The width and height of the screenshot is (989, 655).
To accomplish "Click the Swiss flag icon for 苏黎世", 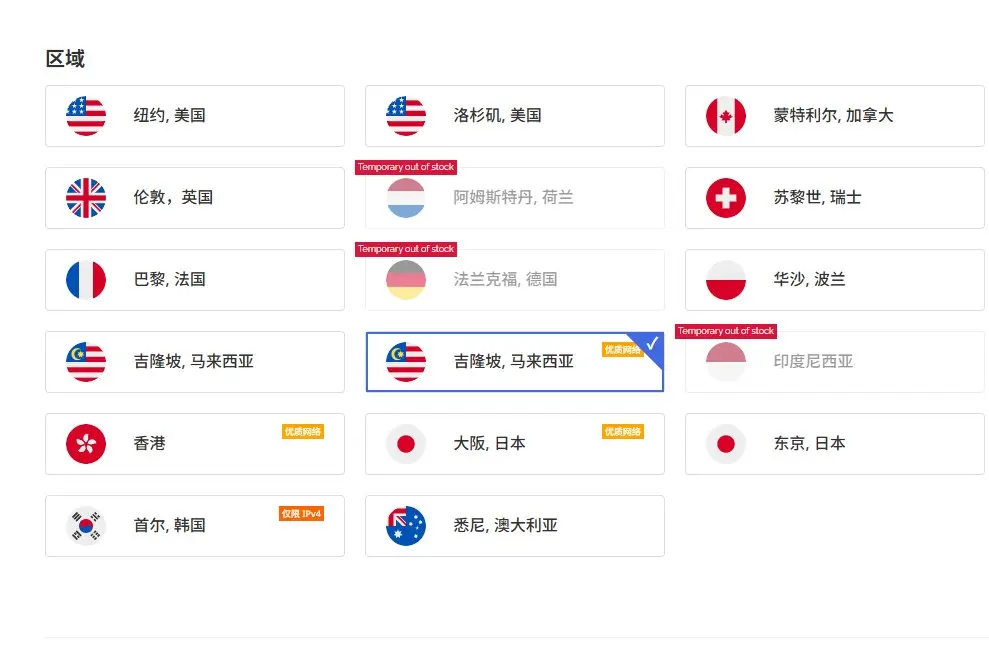I will point(726,198).
